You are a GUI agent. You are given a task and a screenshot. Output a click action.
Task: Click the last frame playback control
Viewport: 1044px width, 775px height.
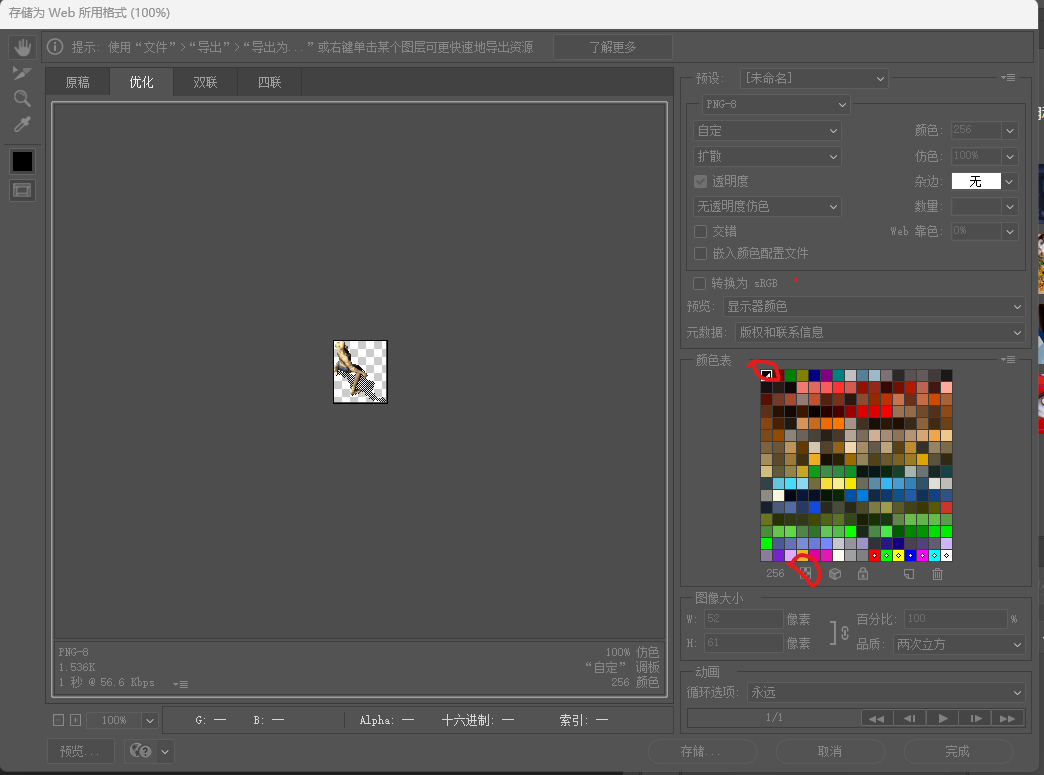click(x=1008, y=717)
